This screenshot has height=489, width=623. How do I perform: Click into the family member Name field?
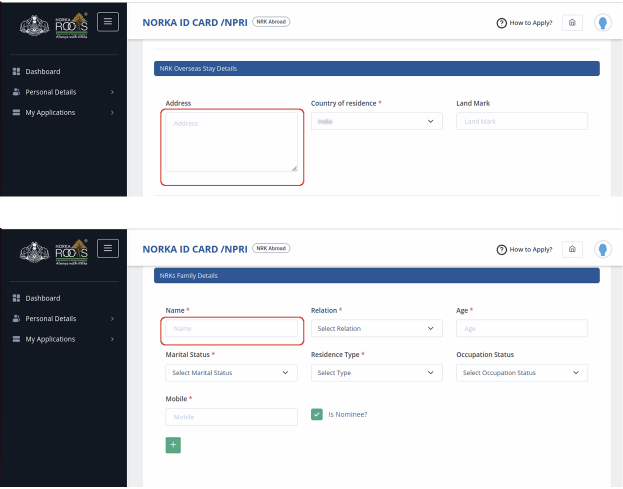tap(231, 329)
